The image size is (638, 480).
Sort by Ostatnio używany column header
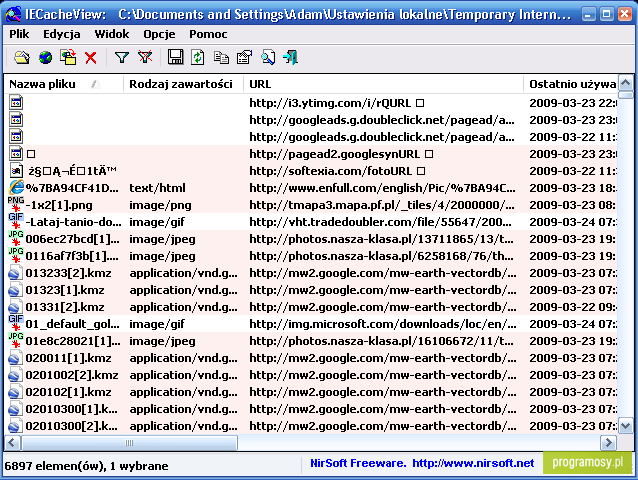tap(570, 84)
